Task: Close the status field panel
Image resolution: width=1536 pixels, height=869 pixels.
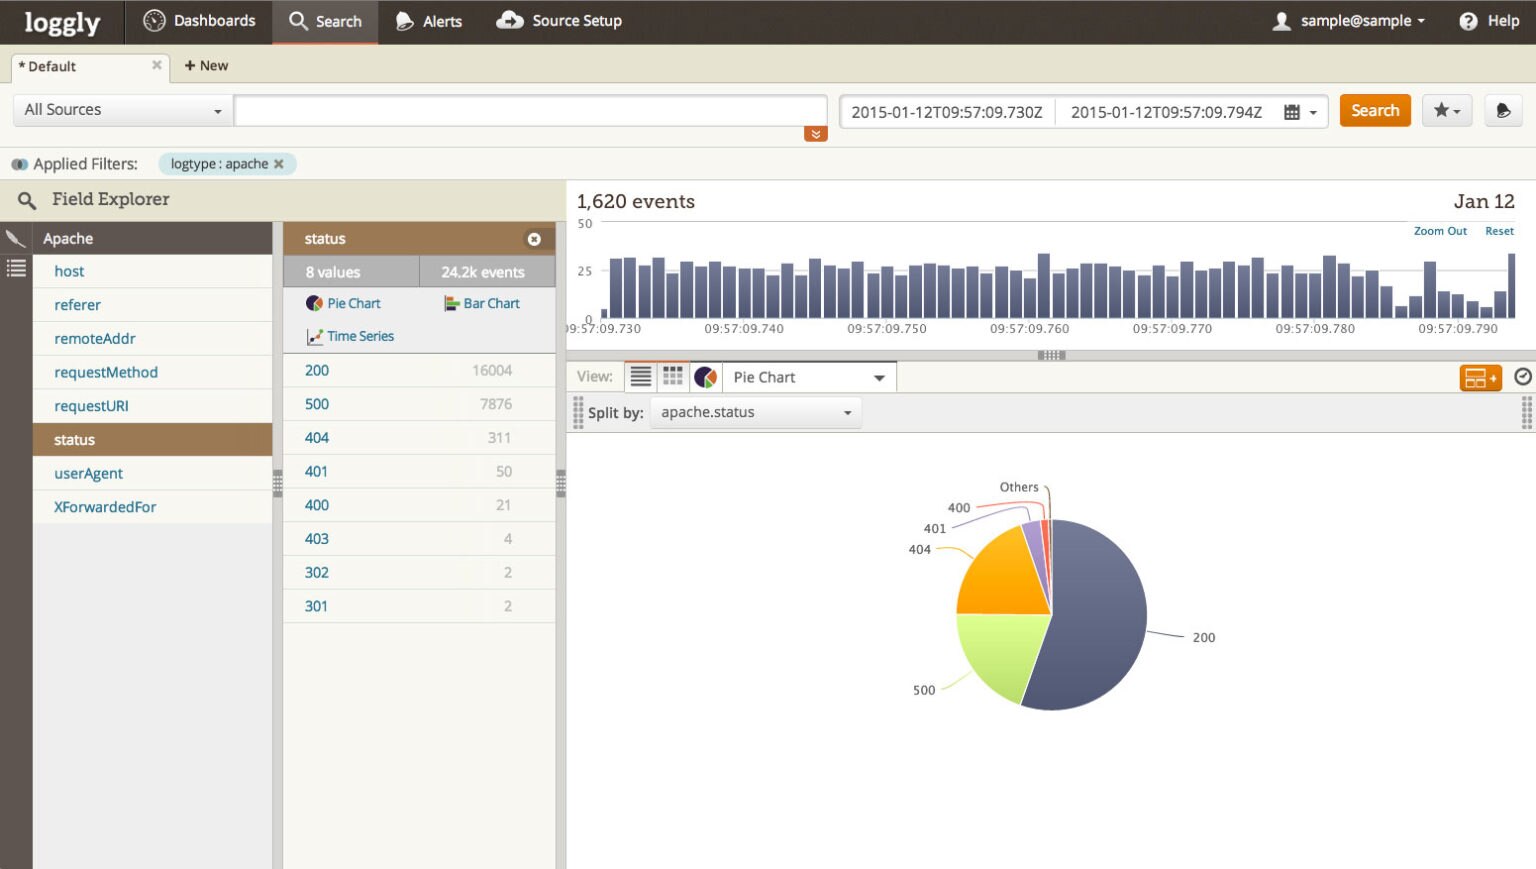Action: [534, 239]
